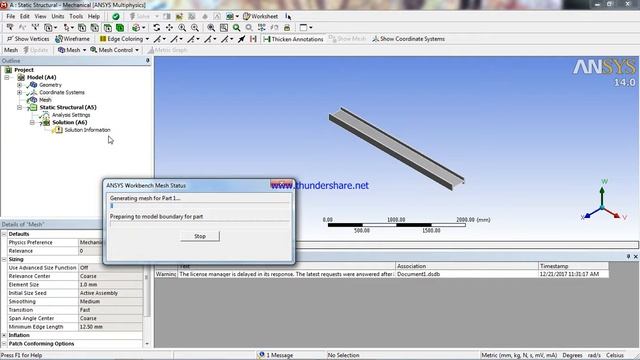Toggle Thicken Annotations
Viewport: 640px width, 360px height.
point(293,39)
